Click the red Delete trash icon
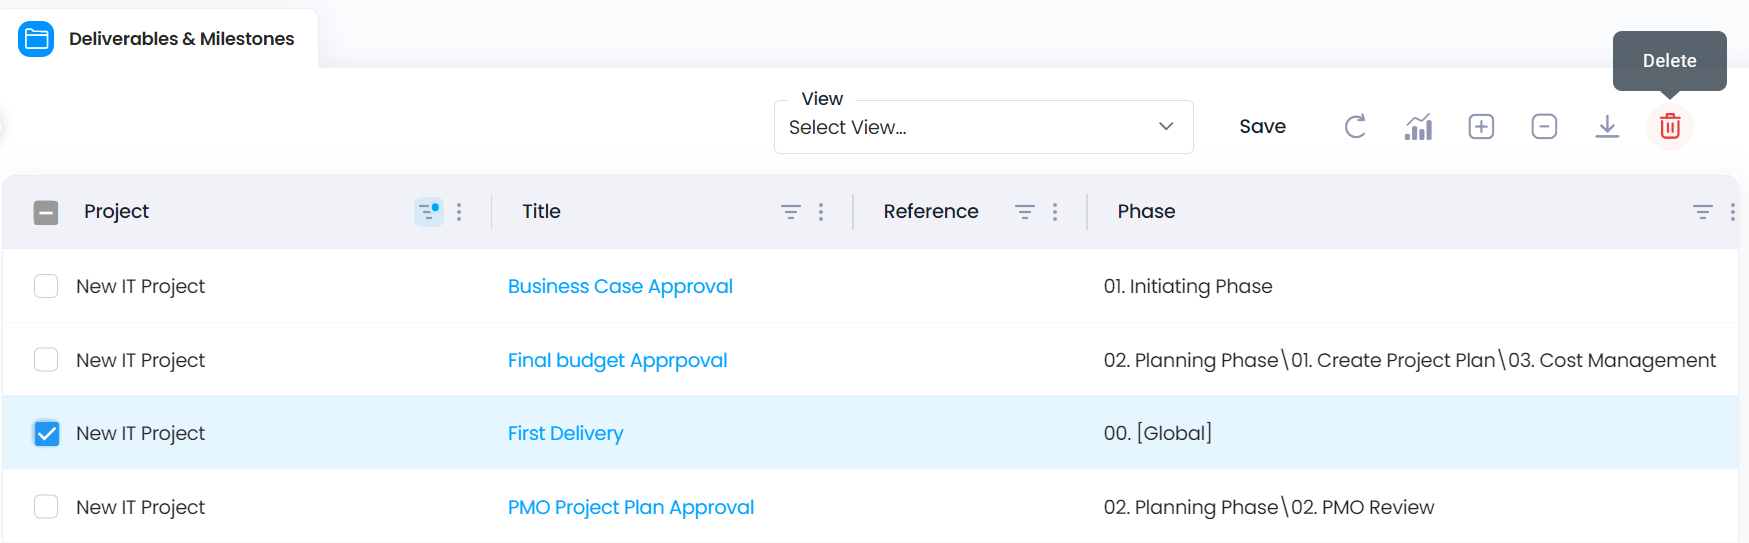1749x543 pixels. pos(1669,127)
